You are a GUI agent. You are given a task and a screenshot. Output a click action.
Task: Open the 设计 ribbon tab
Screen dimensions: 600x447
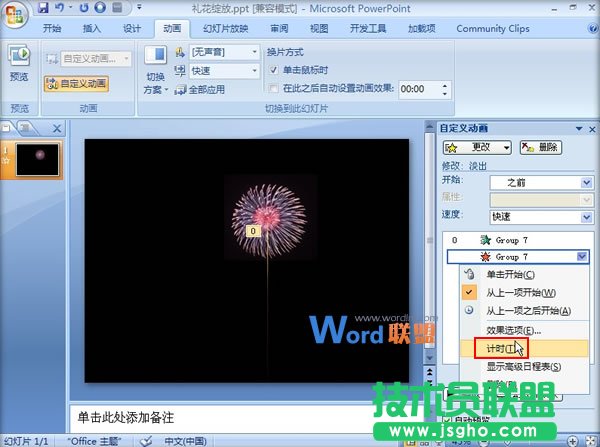[132, 29]
